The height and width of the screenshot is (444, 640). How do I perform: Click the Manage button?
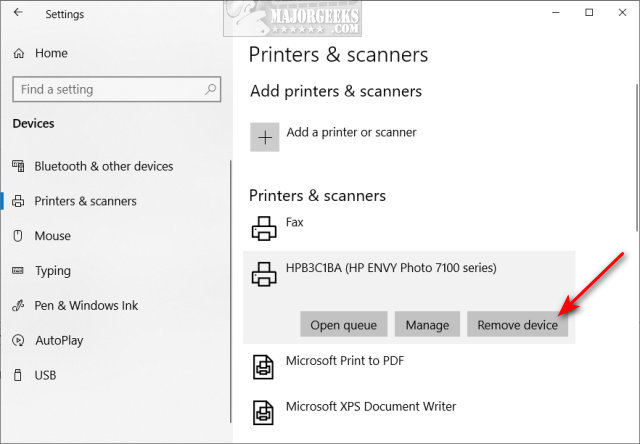tap(427, 324)
